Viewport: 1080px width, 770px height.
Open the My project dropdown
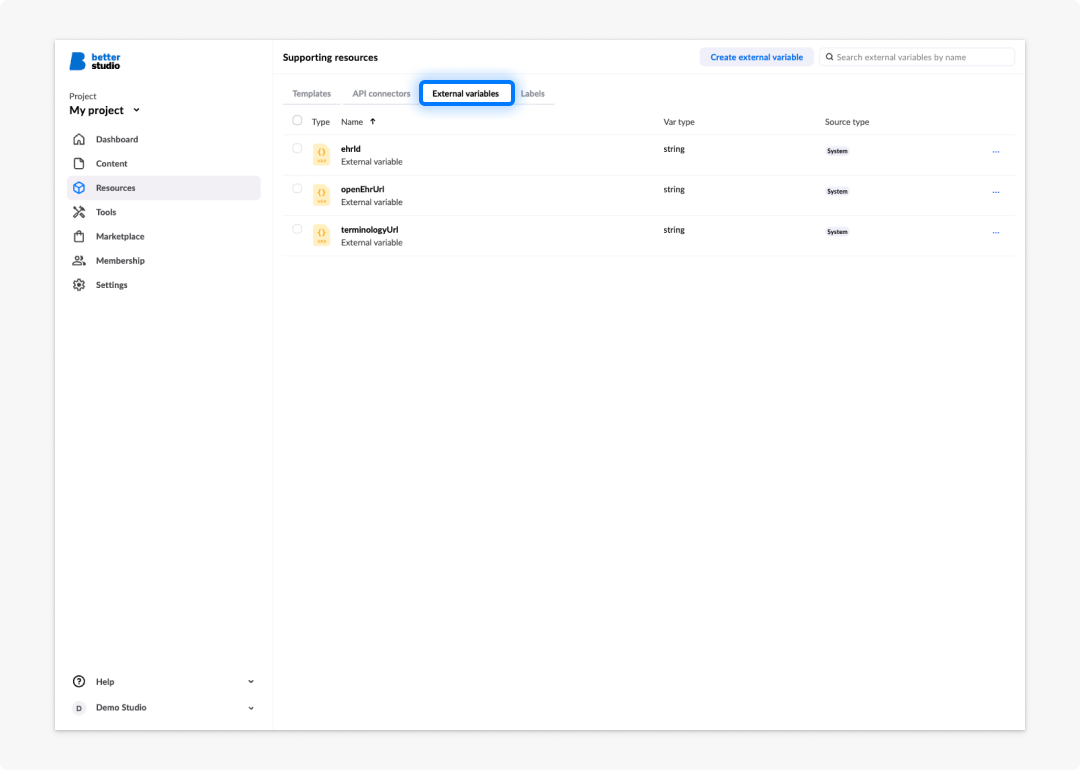tap(105, 110)
